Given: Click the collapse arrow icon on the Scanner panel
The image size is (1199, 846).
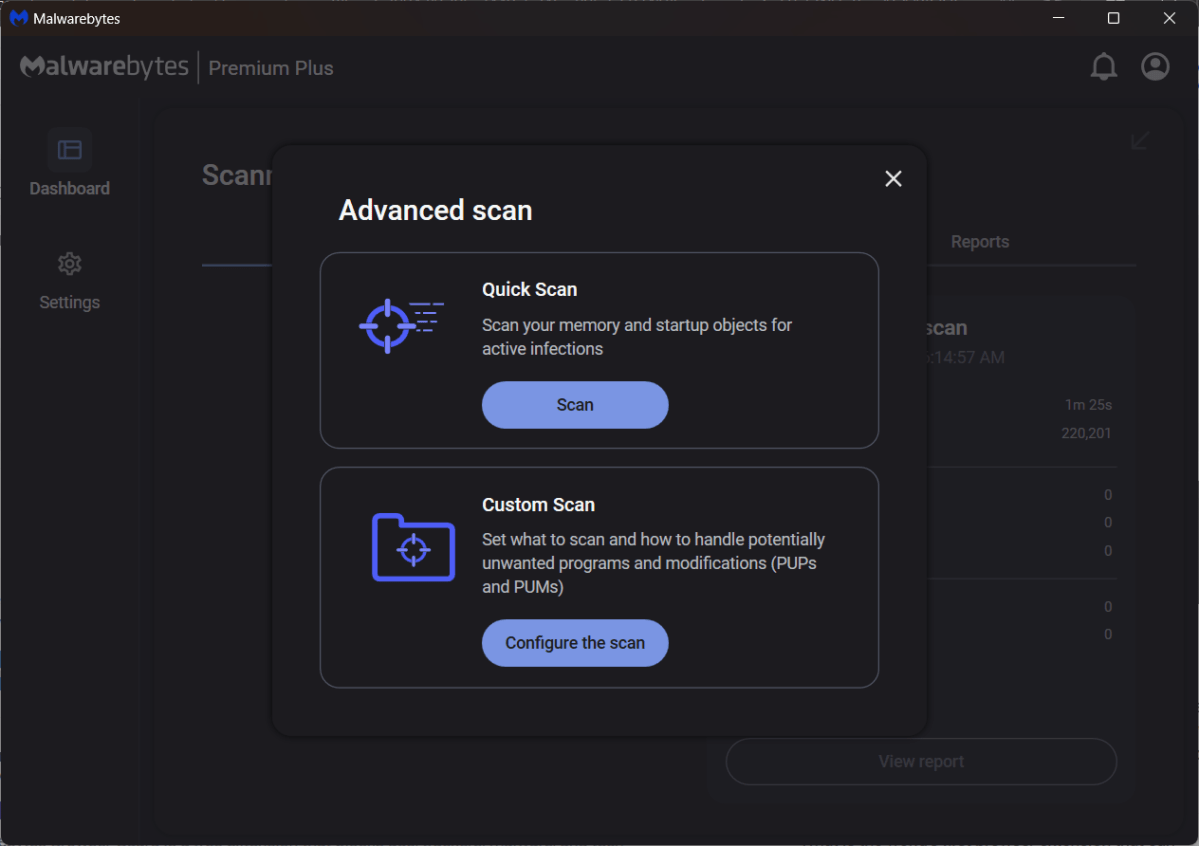Looking at the screenshot, I should [x=1139, y=140].
